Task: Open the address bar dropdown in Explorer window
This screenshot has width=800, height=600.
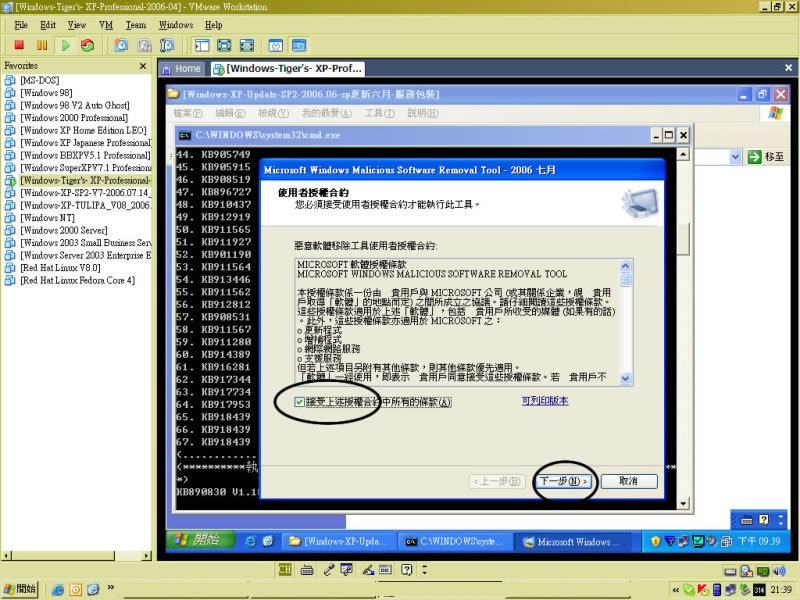Action: [x=735, y=157]
